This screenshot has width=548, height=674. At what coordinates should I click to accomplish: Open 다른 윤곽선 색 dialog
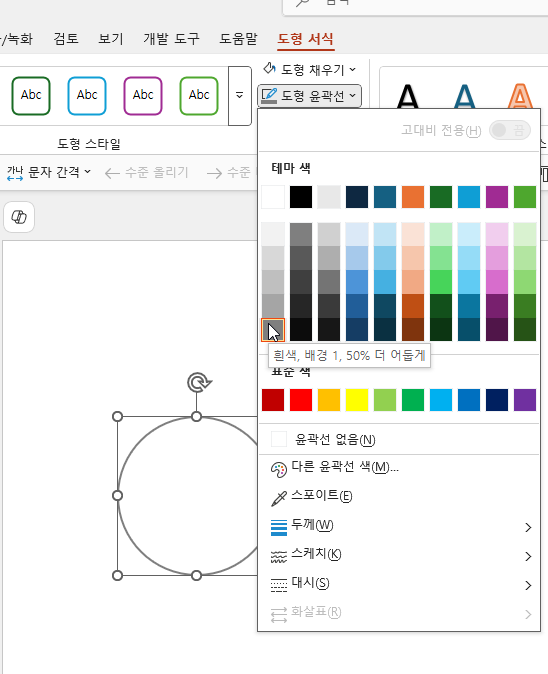point(399,468)
